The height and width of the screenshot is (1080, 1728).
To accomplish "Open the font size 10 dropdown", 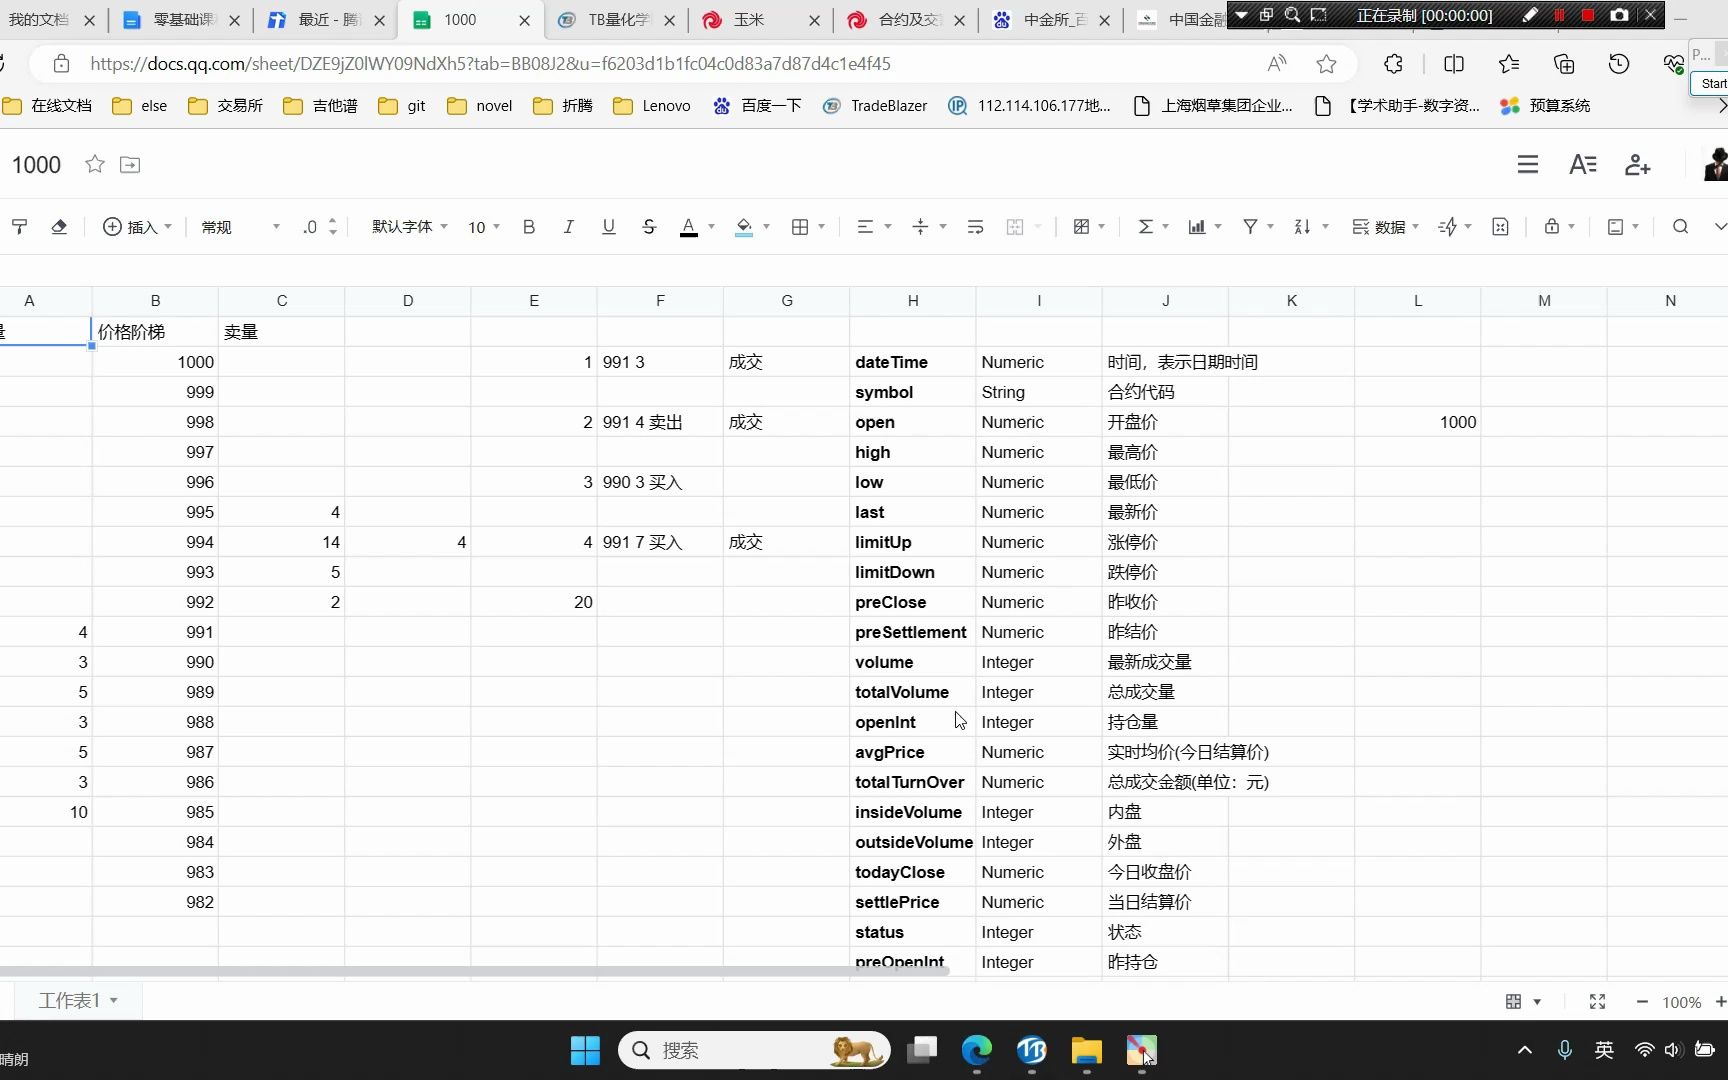I will click(x=484, y=227).
